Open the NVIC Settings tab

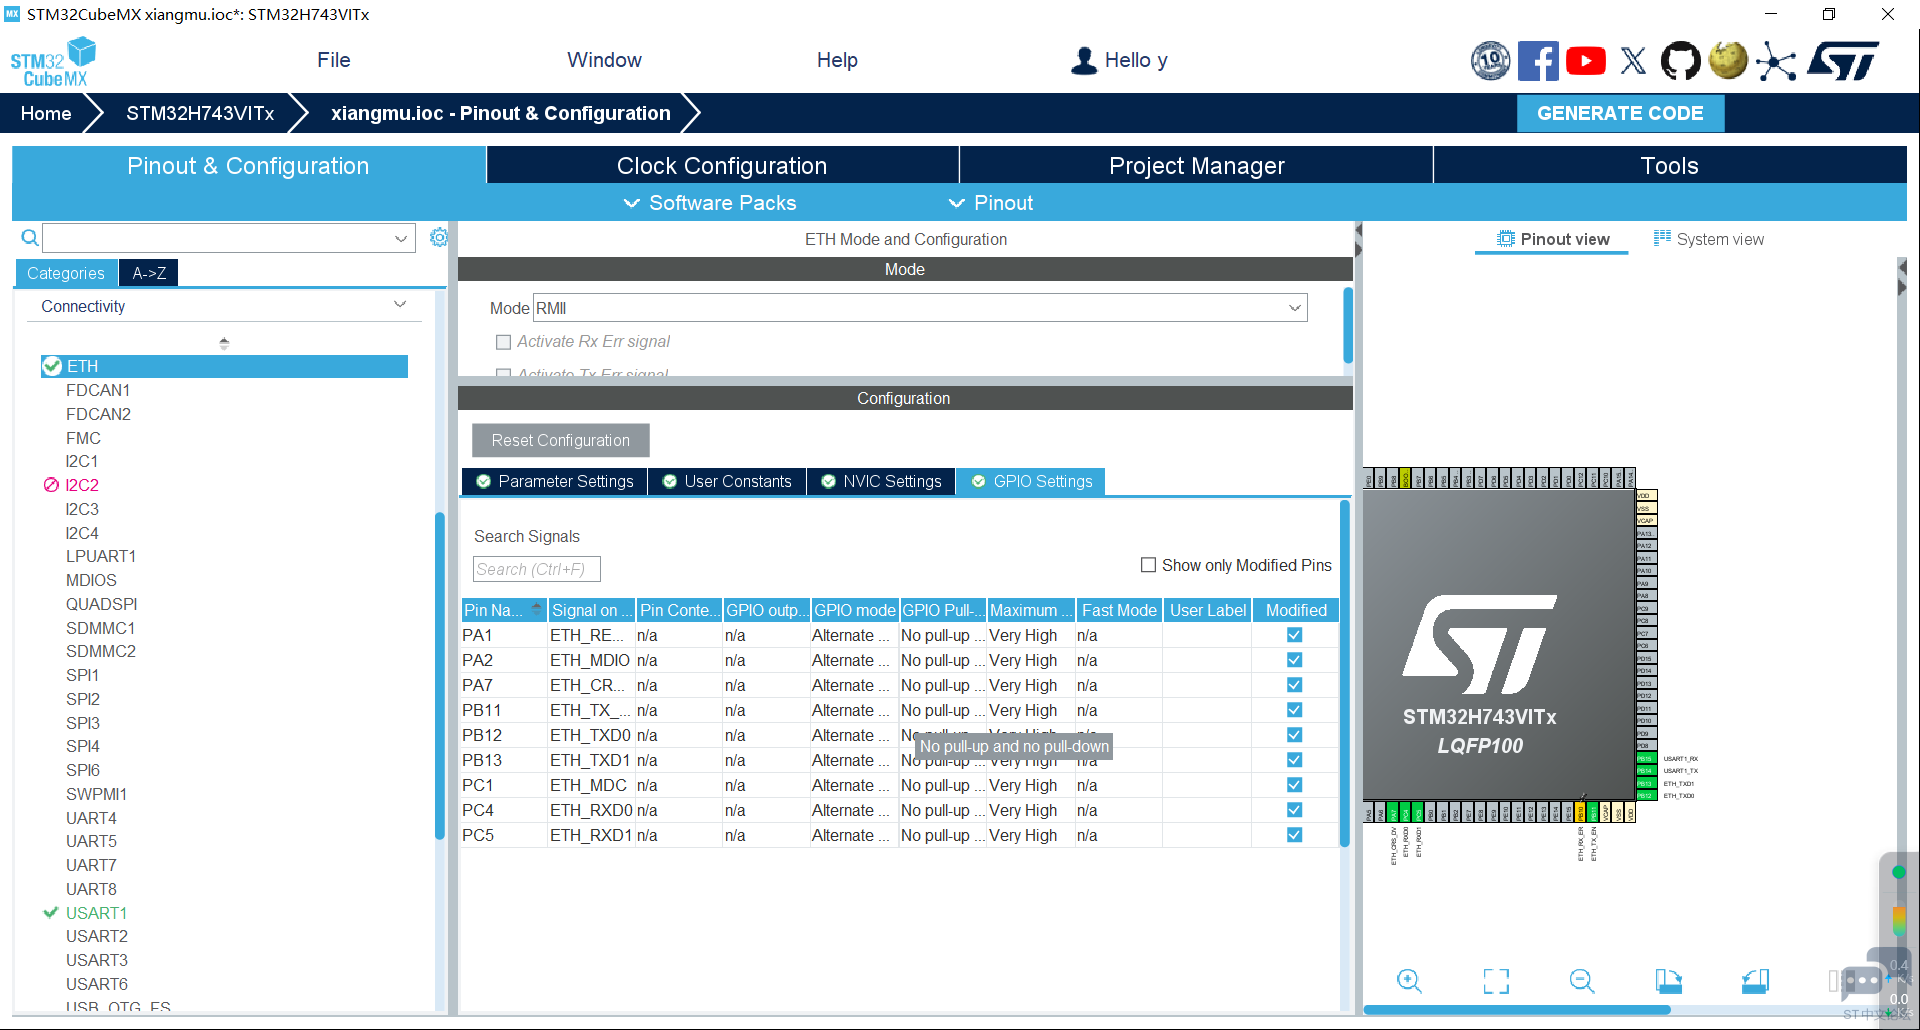(x=881, y=482)
